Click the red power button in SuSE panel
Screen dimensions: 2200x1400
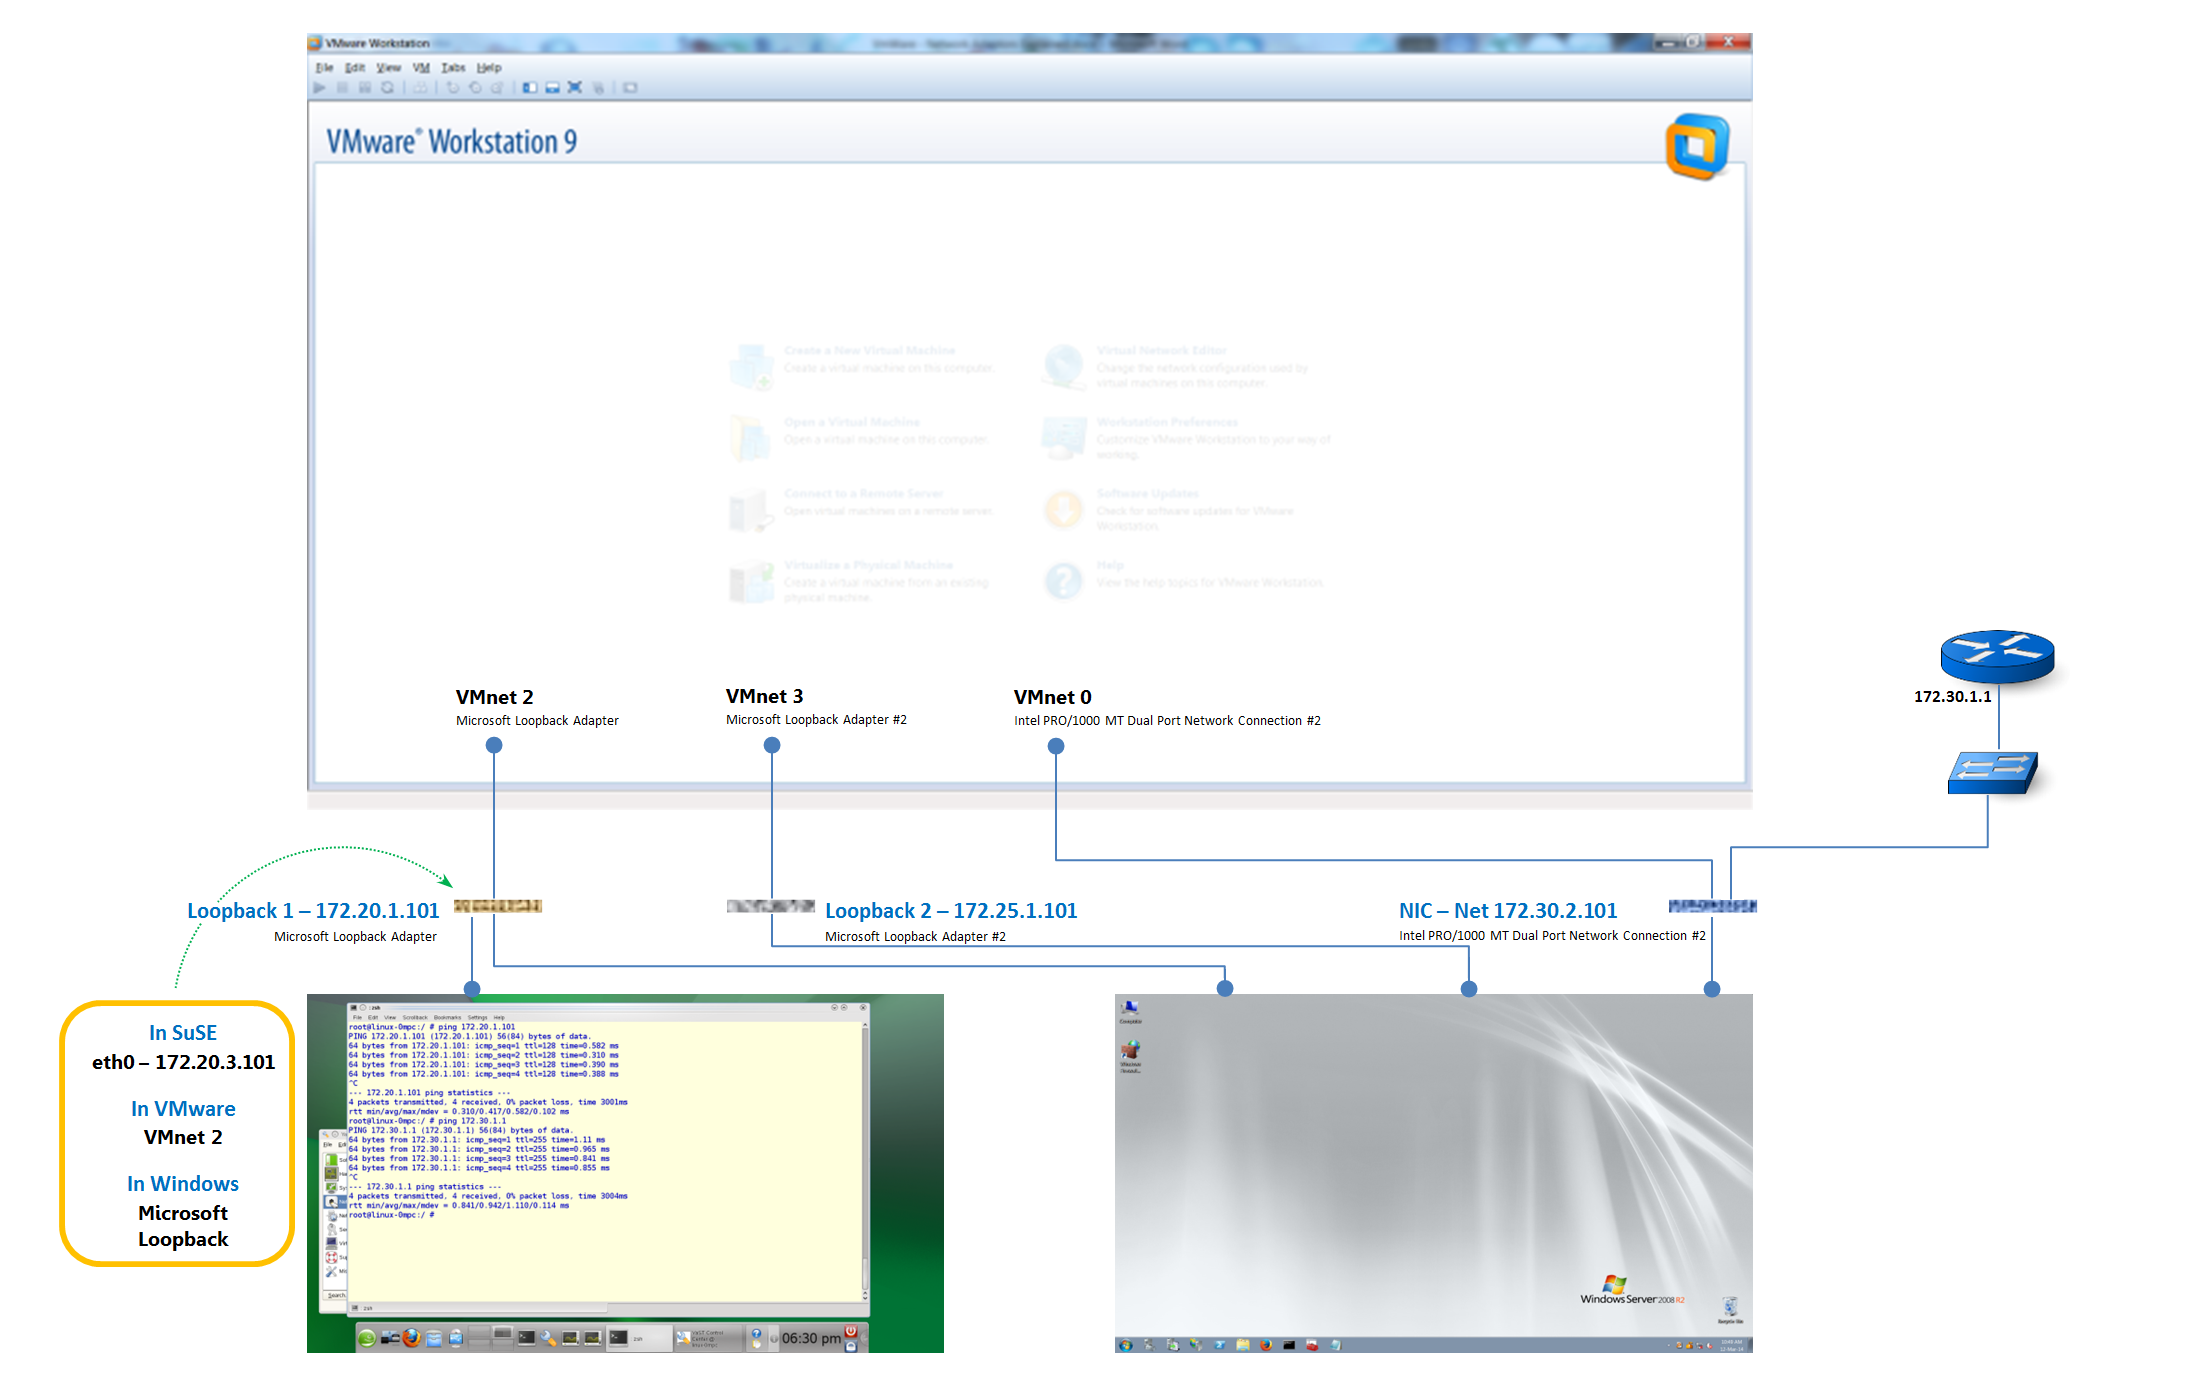pos(851,1331)
